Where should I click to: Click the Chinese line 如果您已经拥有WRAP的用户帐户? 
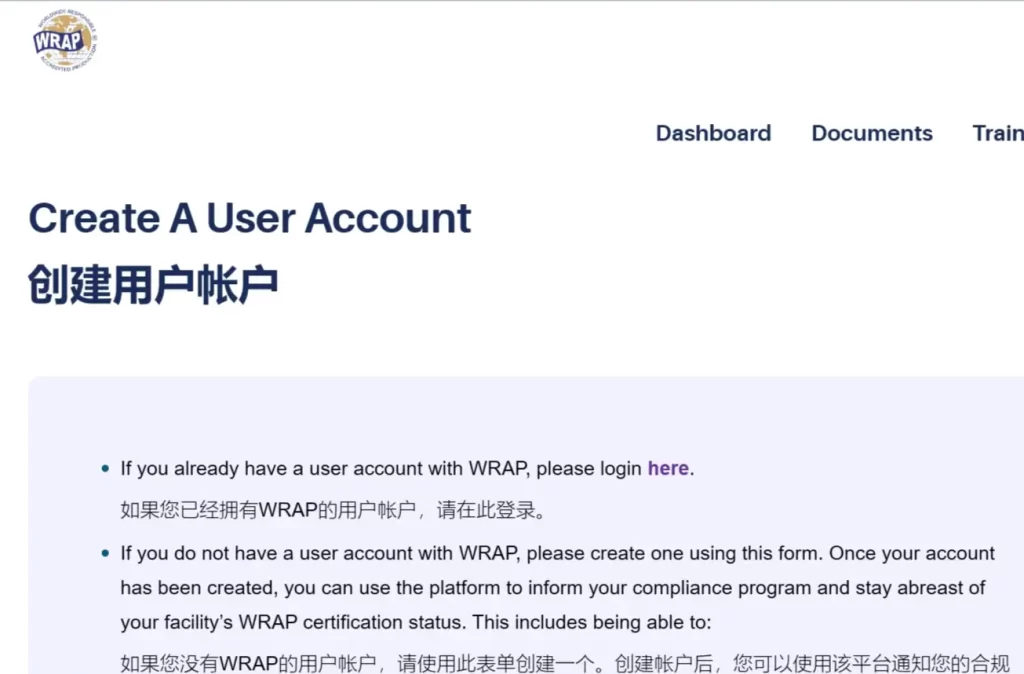267,511
